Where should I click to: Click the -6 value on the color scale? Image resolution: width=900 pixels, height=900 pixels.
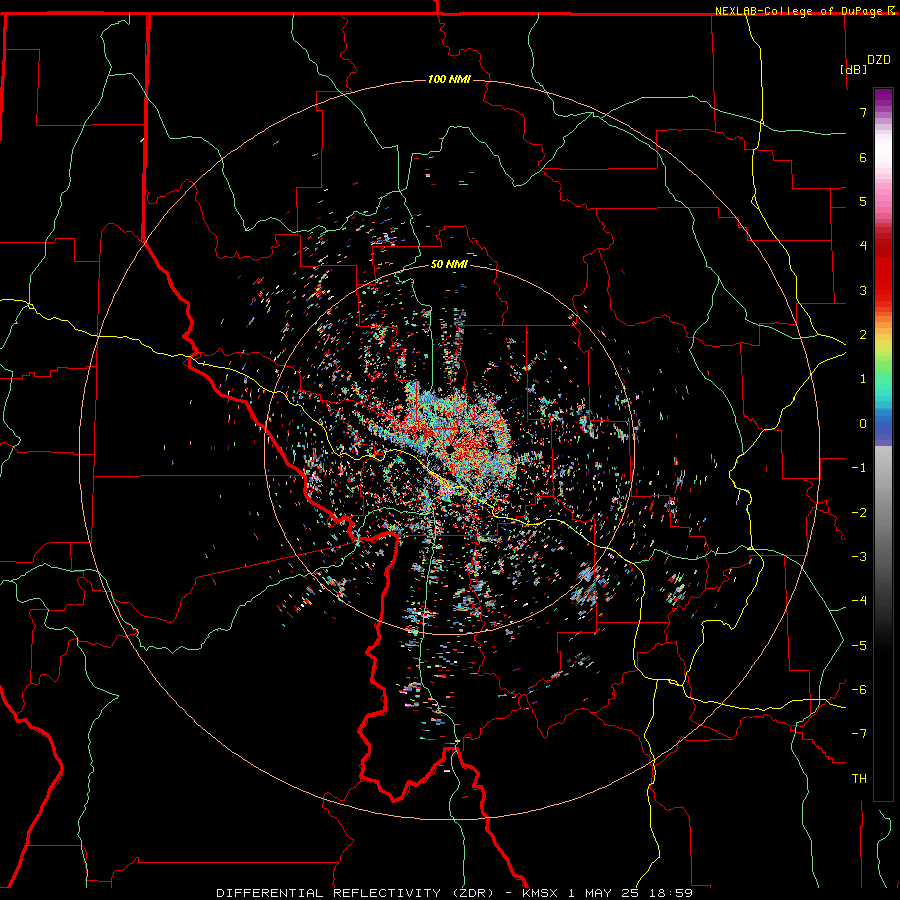click(859, 689)
